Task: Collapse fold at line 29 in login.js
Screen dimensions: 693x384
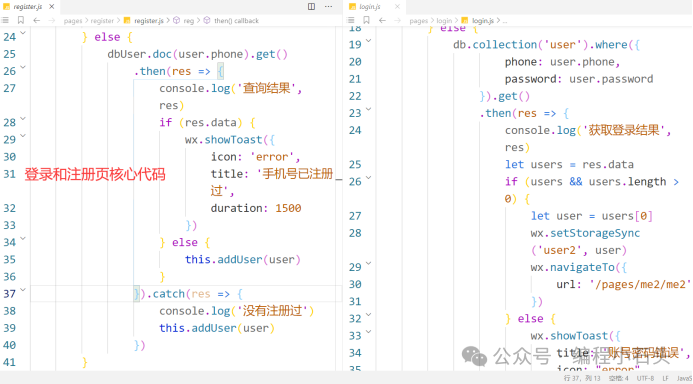Action: coord(369,263)
